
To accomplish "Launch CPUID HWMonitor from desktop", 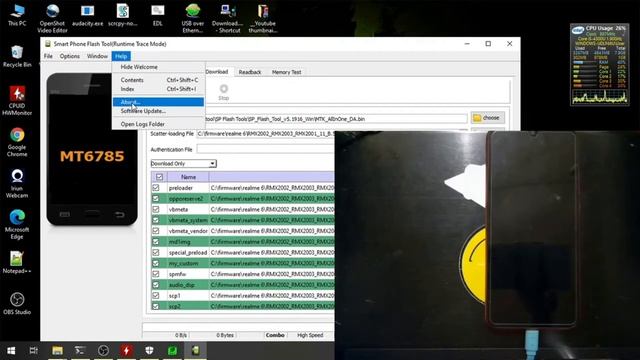I will 17,100.
